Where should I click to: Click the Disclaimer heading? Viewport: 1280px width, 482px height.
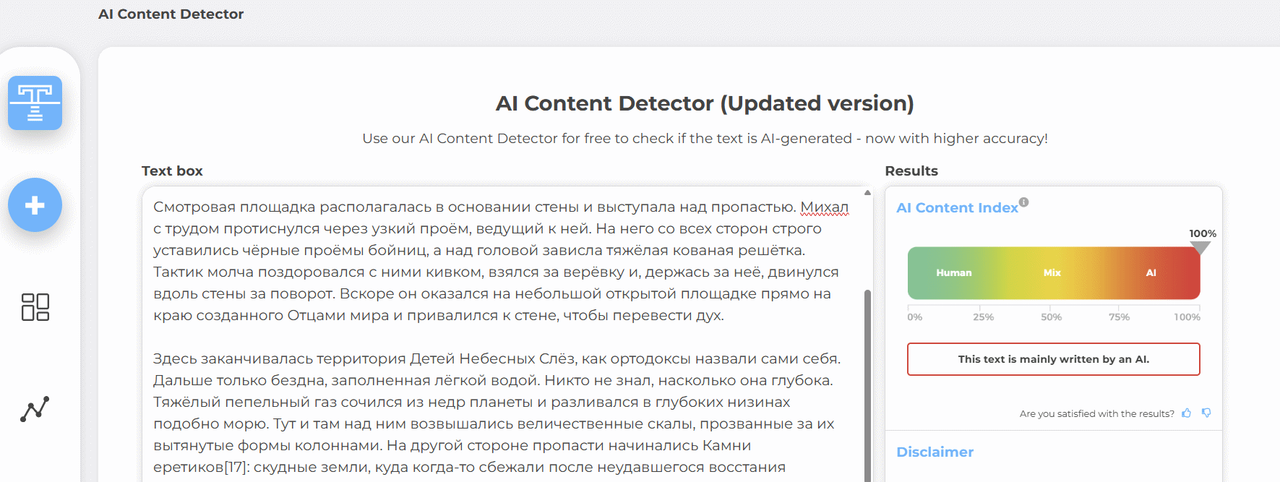click(x=935, y=452)
